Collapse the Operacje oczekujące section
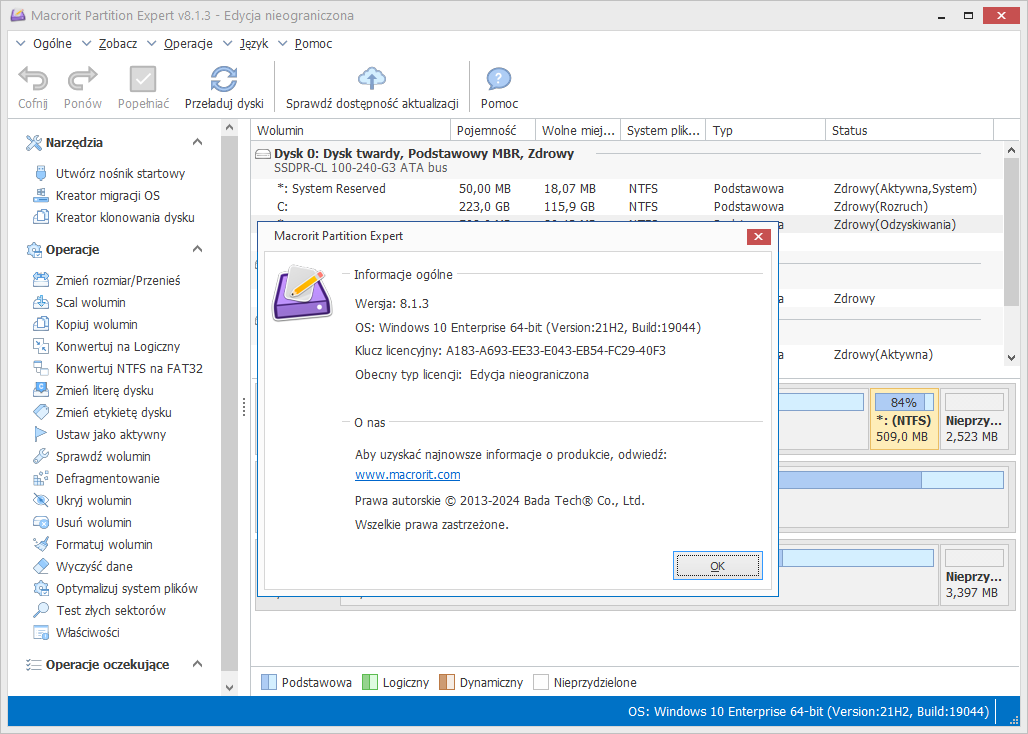Viewport: 1028px width, 734px height. point(197,664)
